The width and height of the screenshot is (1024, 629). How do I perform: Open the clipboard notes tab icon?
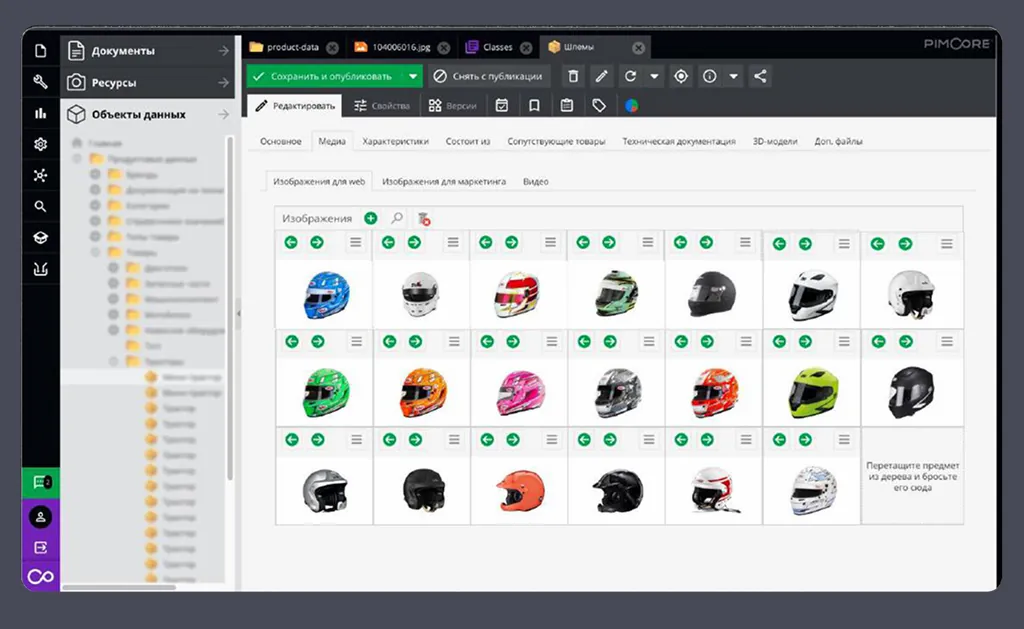(567, 106)
